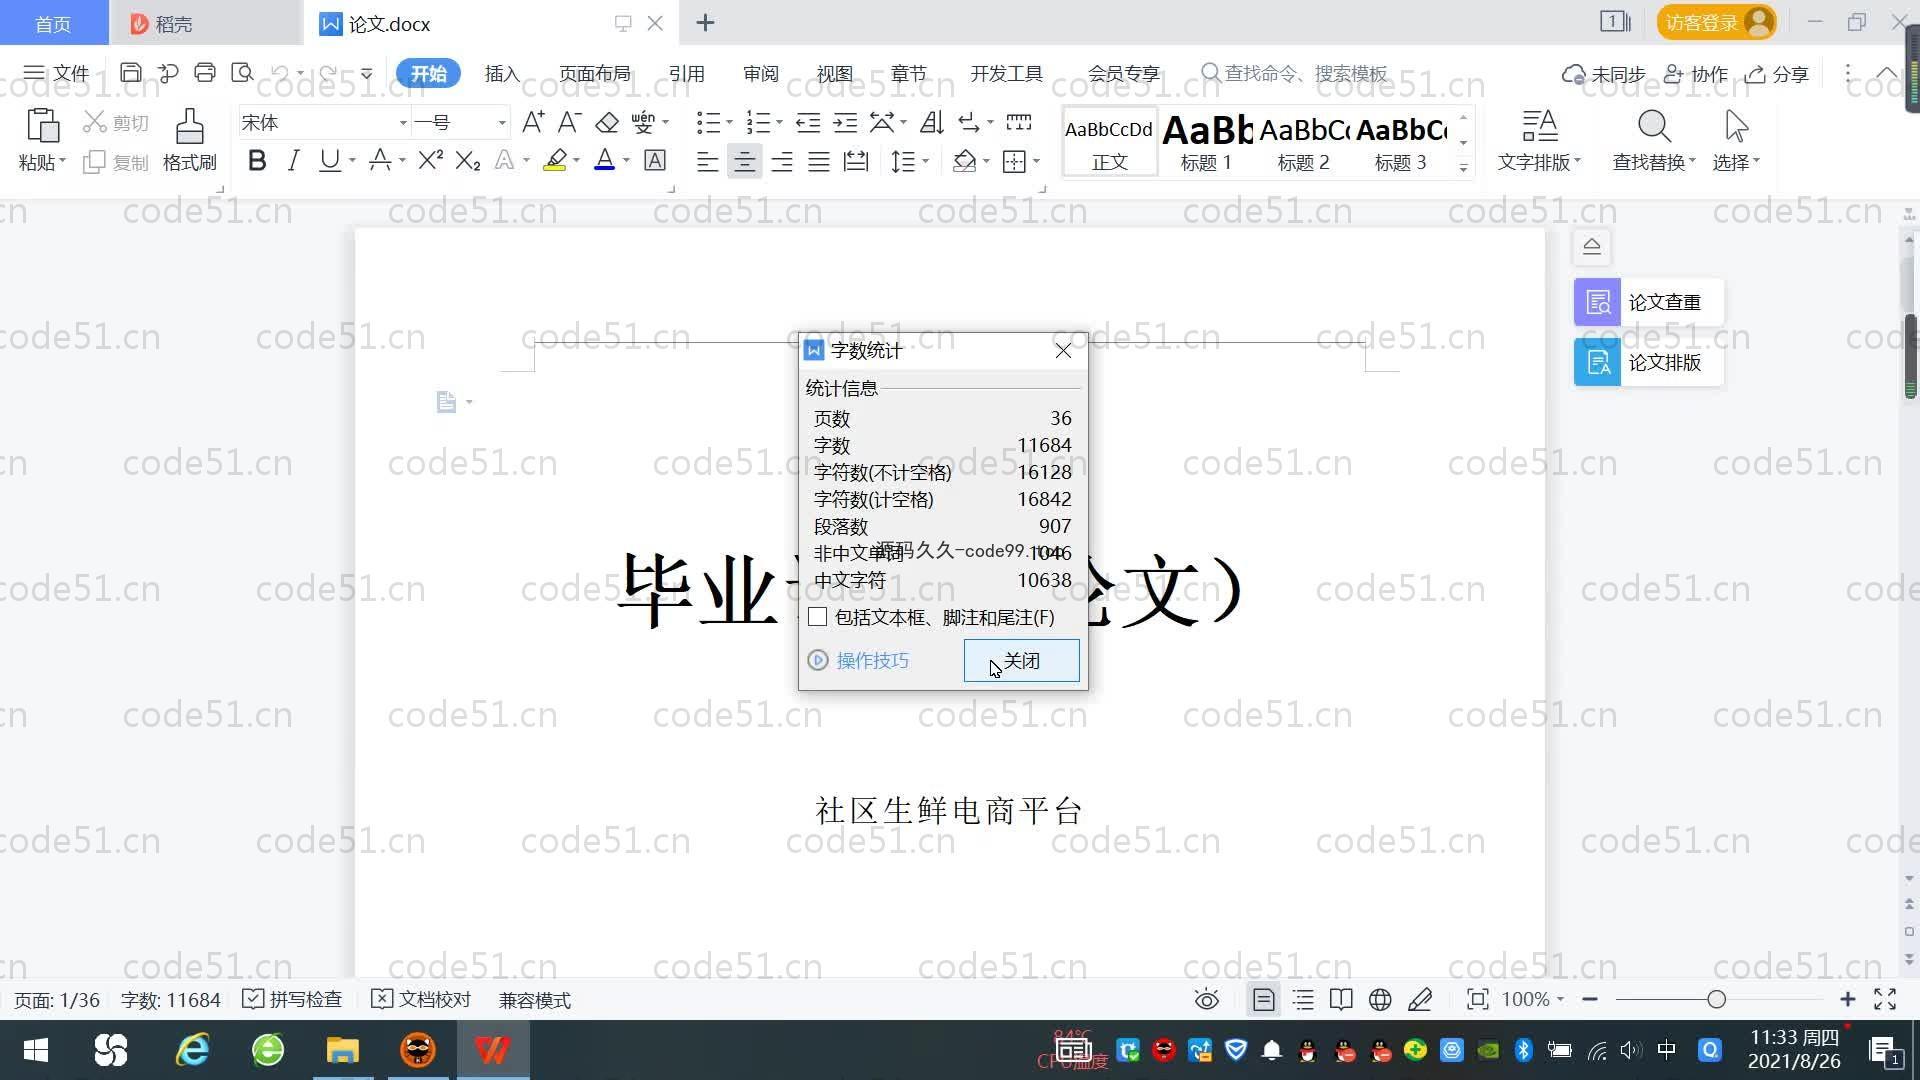The image size is (1920, 1080).
Task: Click the zoom slider handle
Action: pyautogui.click(x=1716, y=1000)
